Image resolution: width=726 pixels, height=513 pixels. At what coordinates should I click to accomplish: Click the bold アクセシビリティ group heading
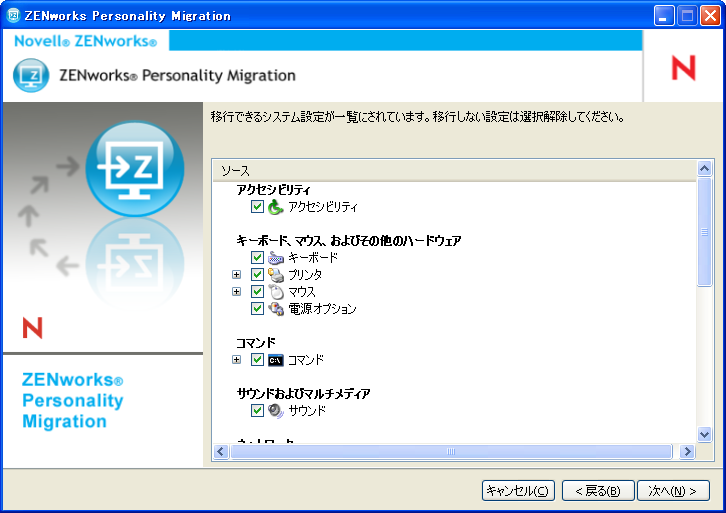(x=273, y=190)
